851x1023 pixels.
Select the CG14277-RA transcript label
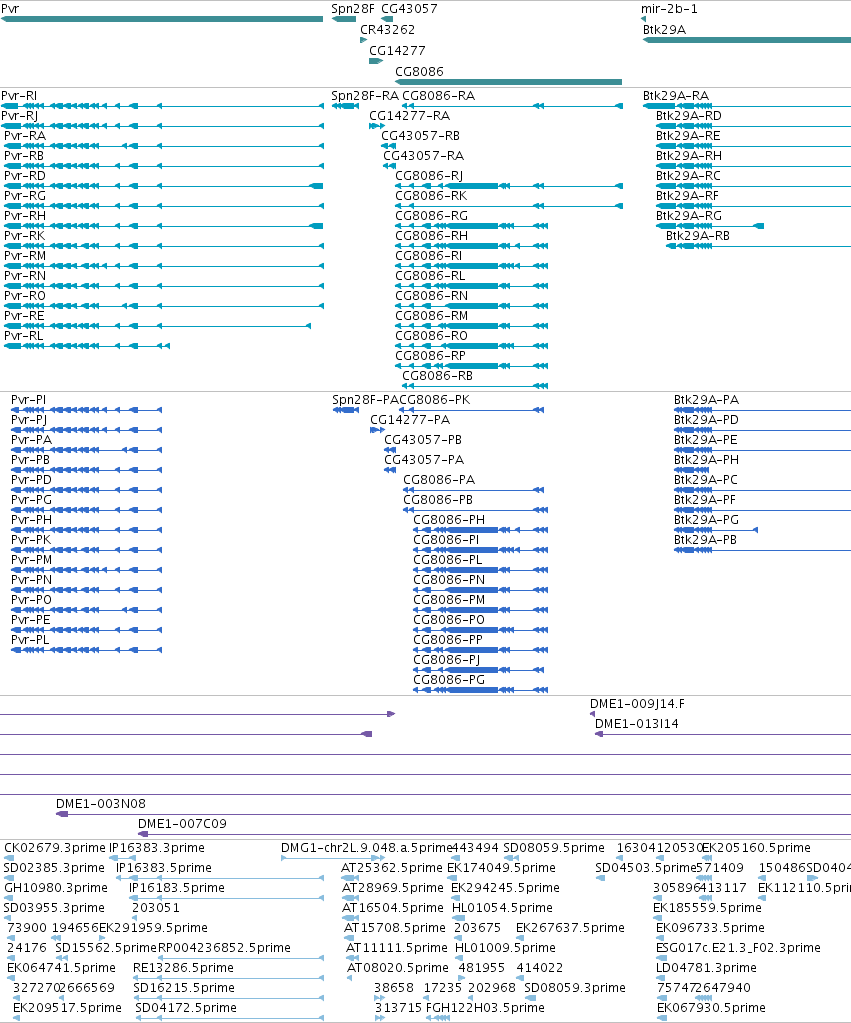pyautogui.click(x=410, y=116)
